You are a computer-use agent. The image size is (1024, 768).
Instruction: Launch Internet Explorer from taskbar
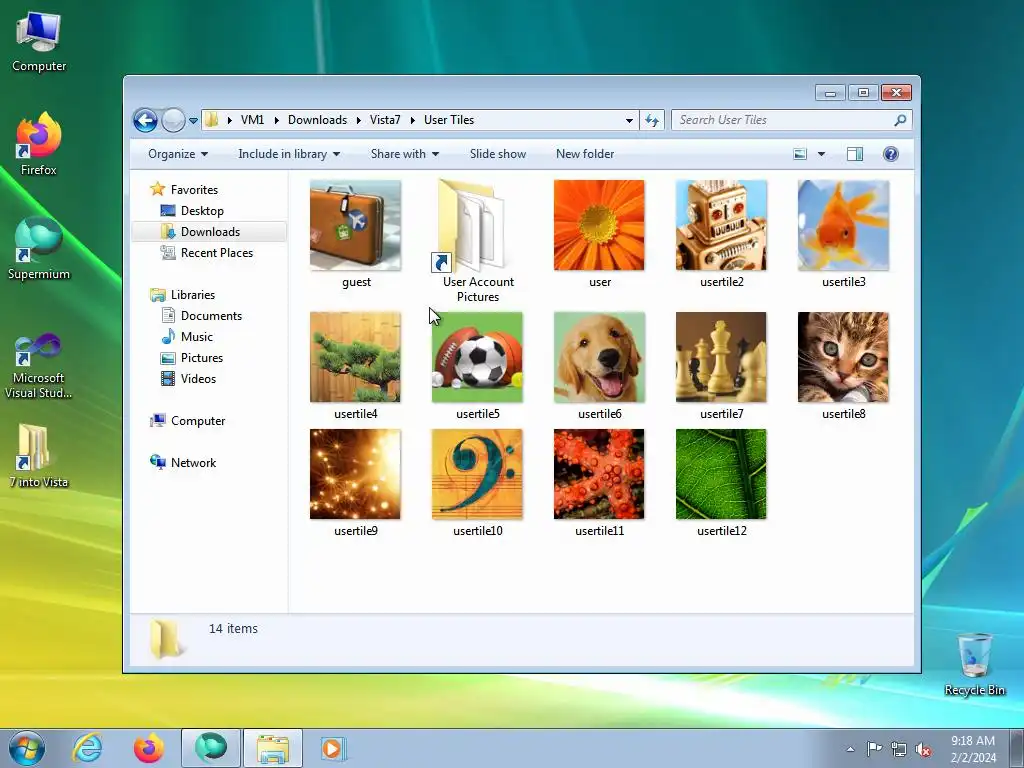88,748
